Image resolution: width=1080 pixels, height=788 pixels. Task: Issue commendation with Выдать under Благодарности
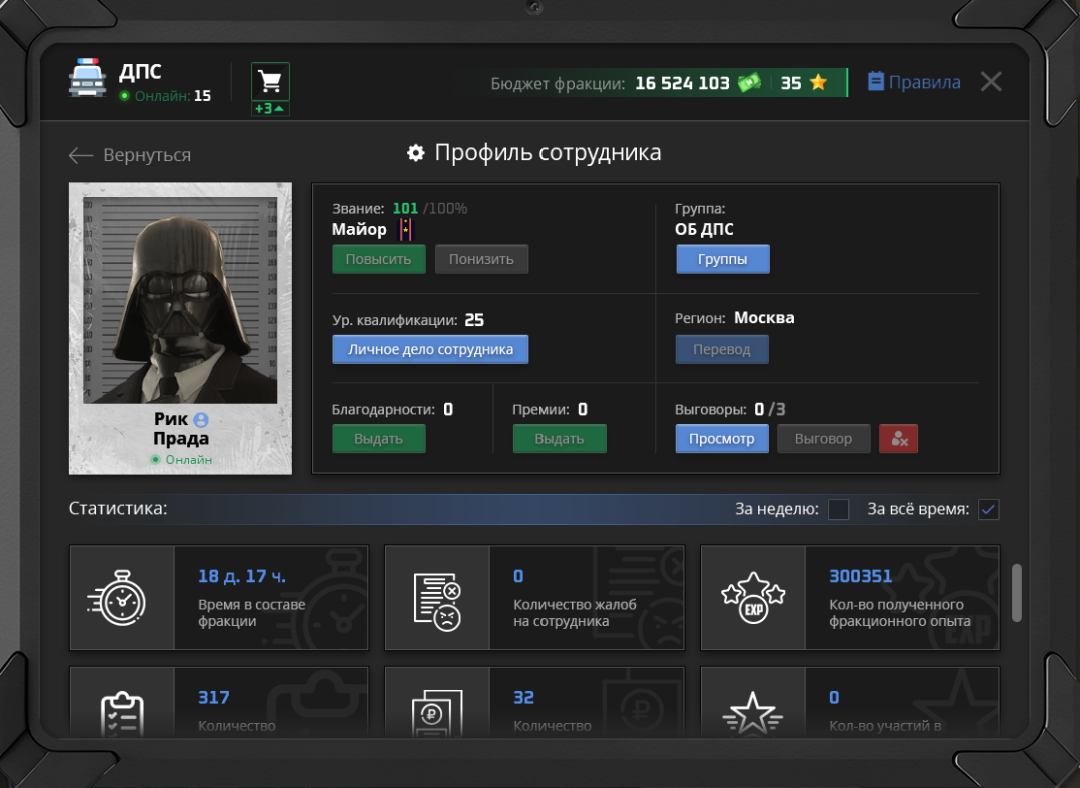pyautogui.click(x=379, y=439)
